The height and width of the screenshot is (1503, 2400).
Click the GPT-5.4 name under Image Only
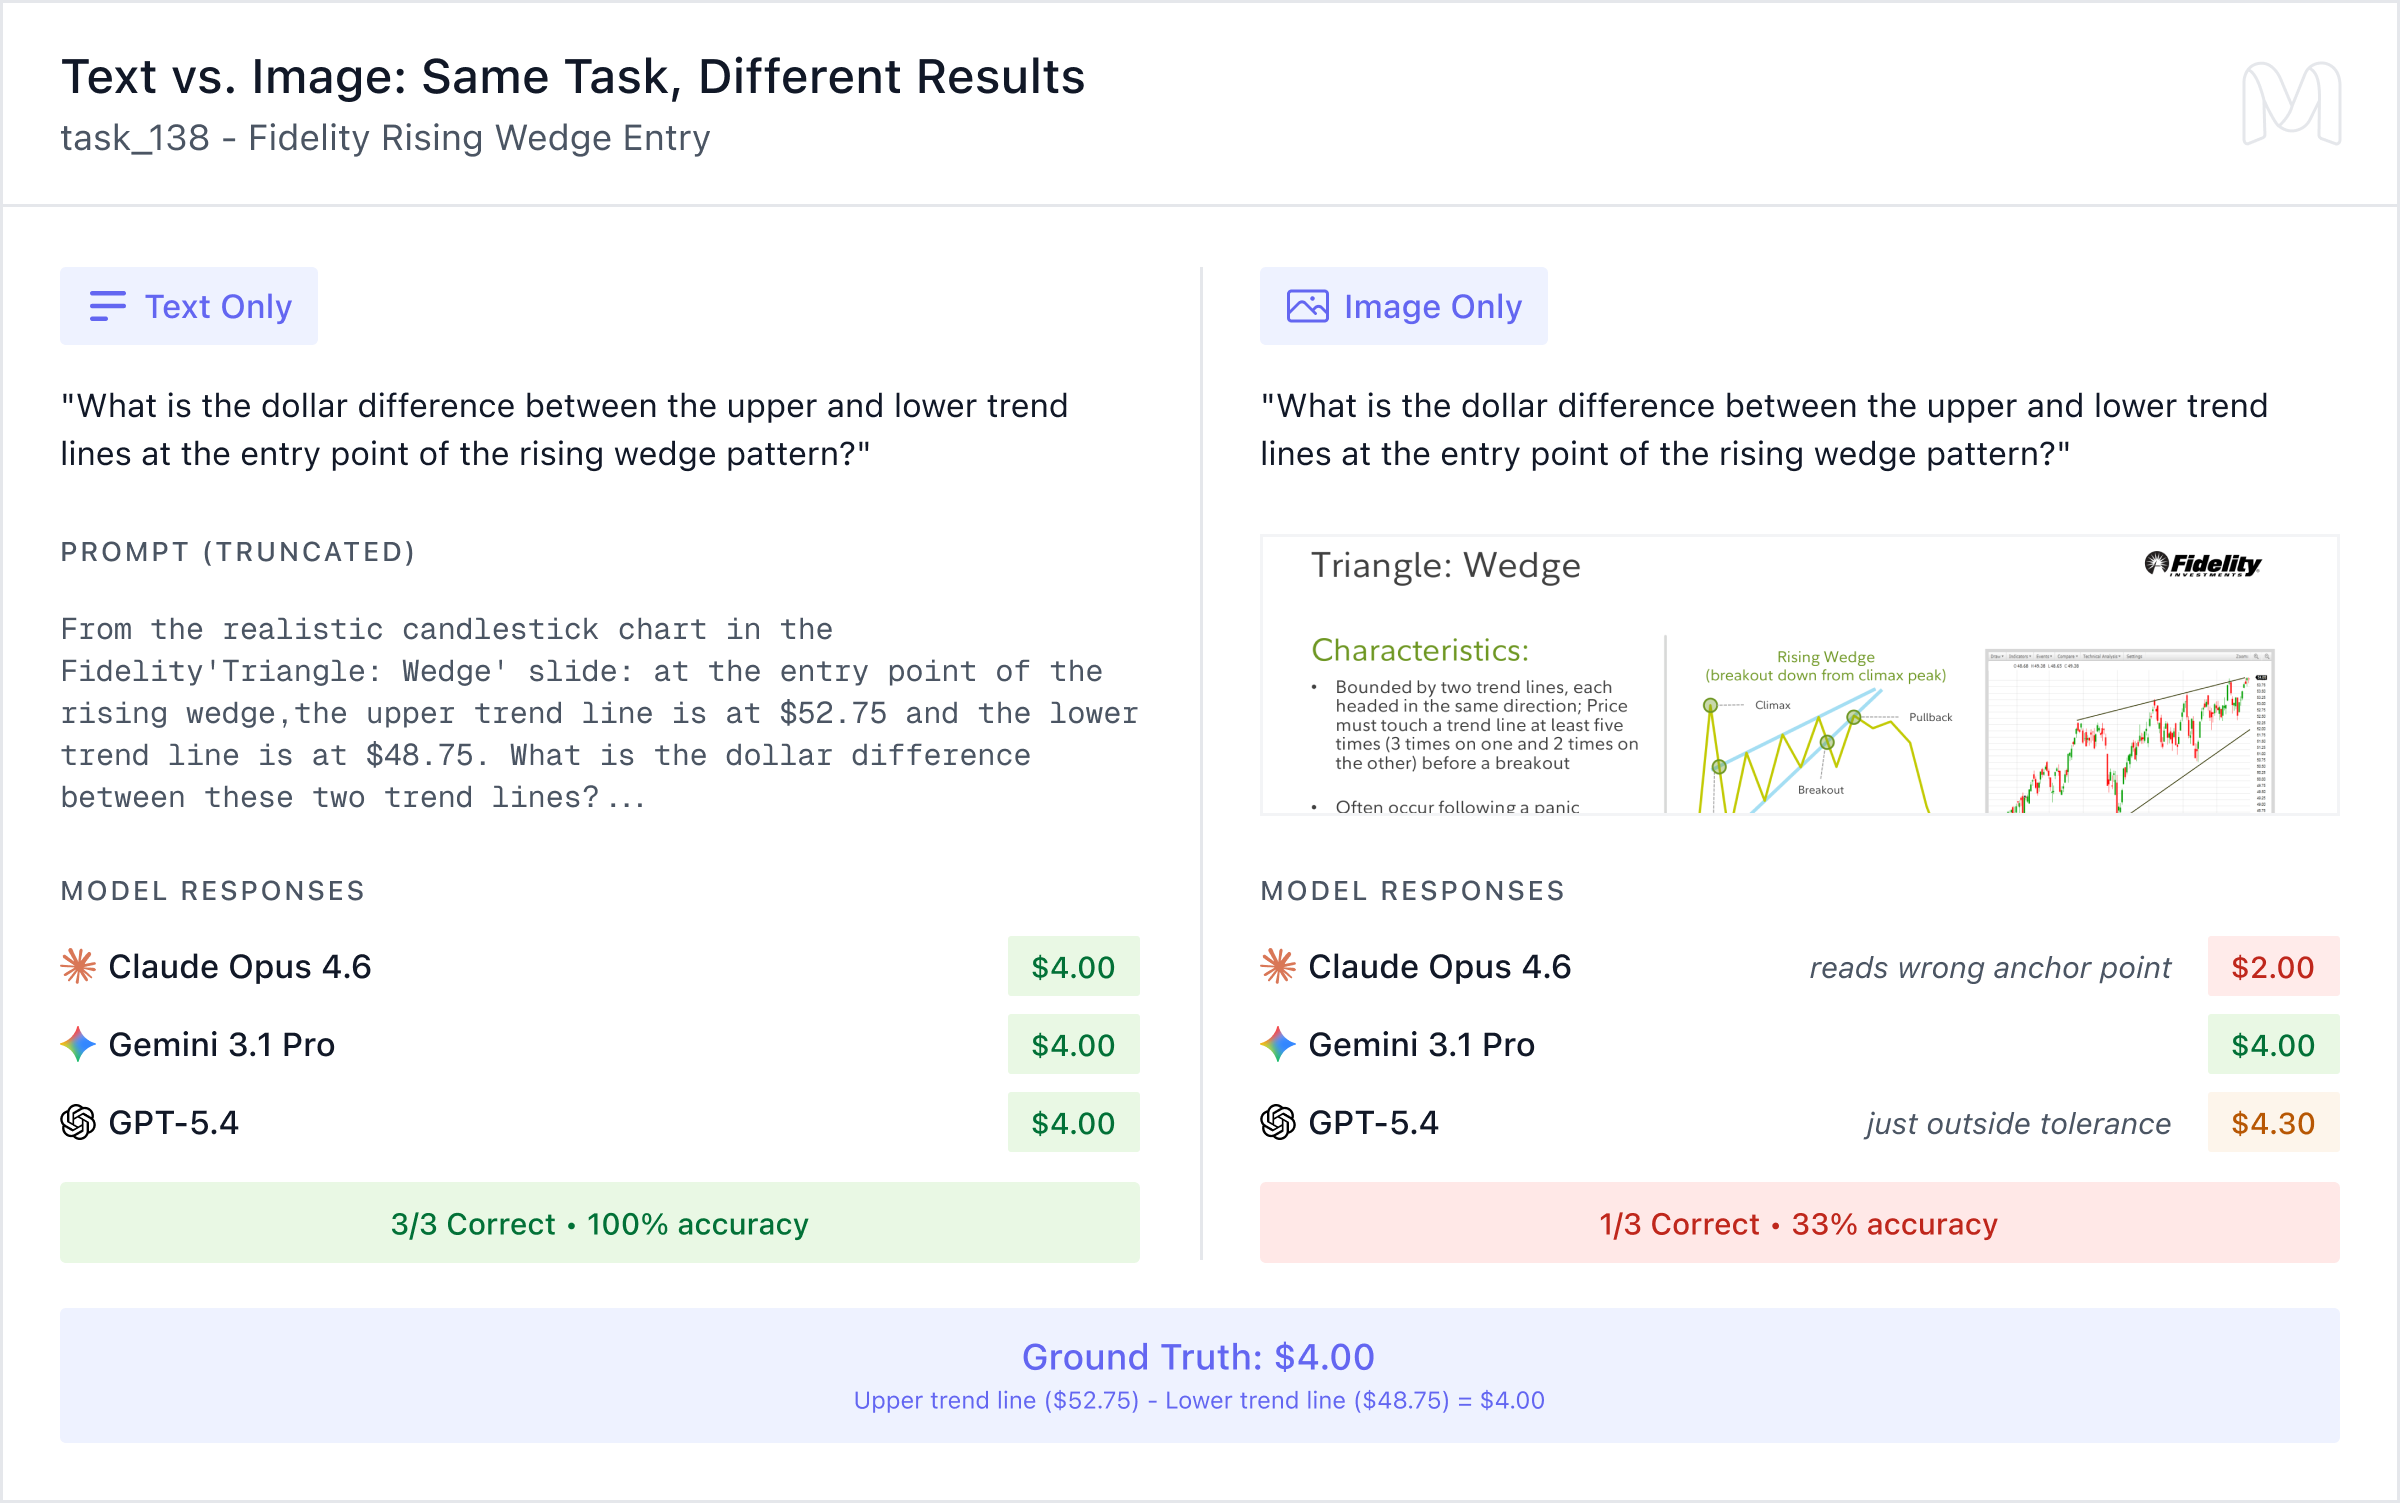click(x=1374, y=1122)
